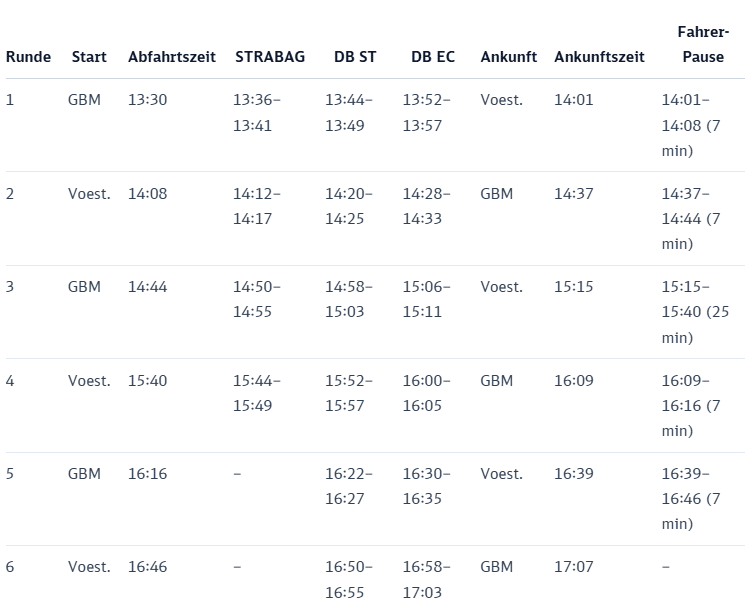Image resolution: width=747 pixels, height=615 pixels.
Task: Select round 5 row number
Action: click(x=10, y=474)
